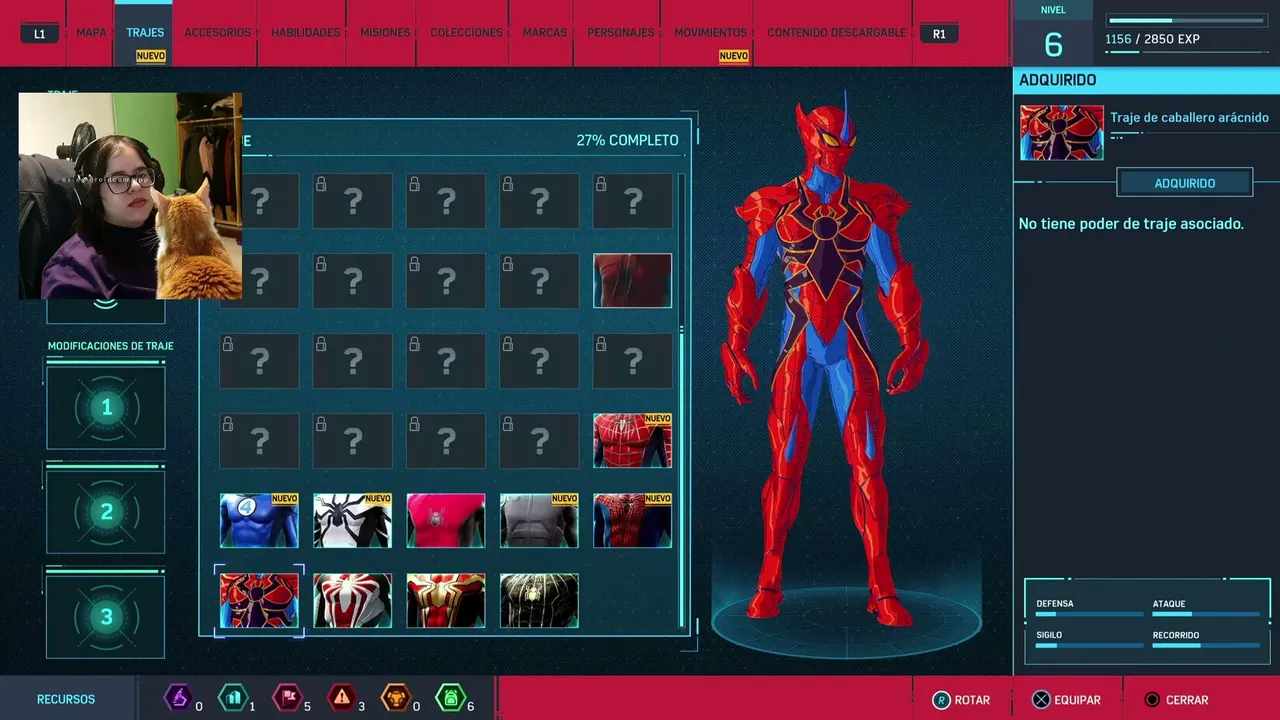Click the R1 shoulder button icon
1280x720 pixels.
(939, 33)
